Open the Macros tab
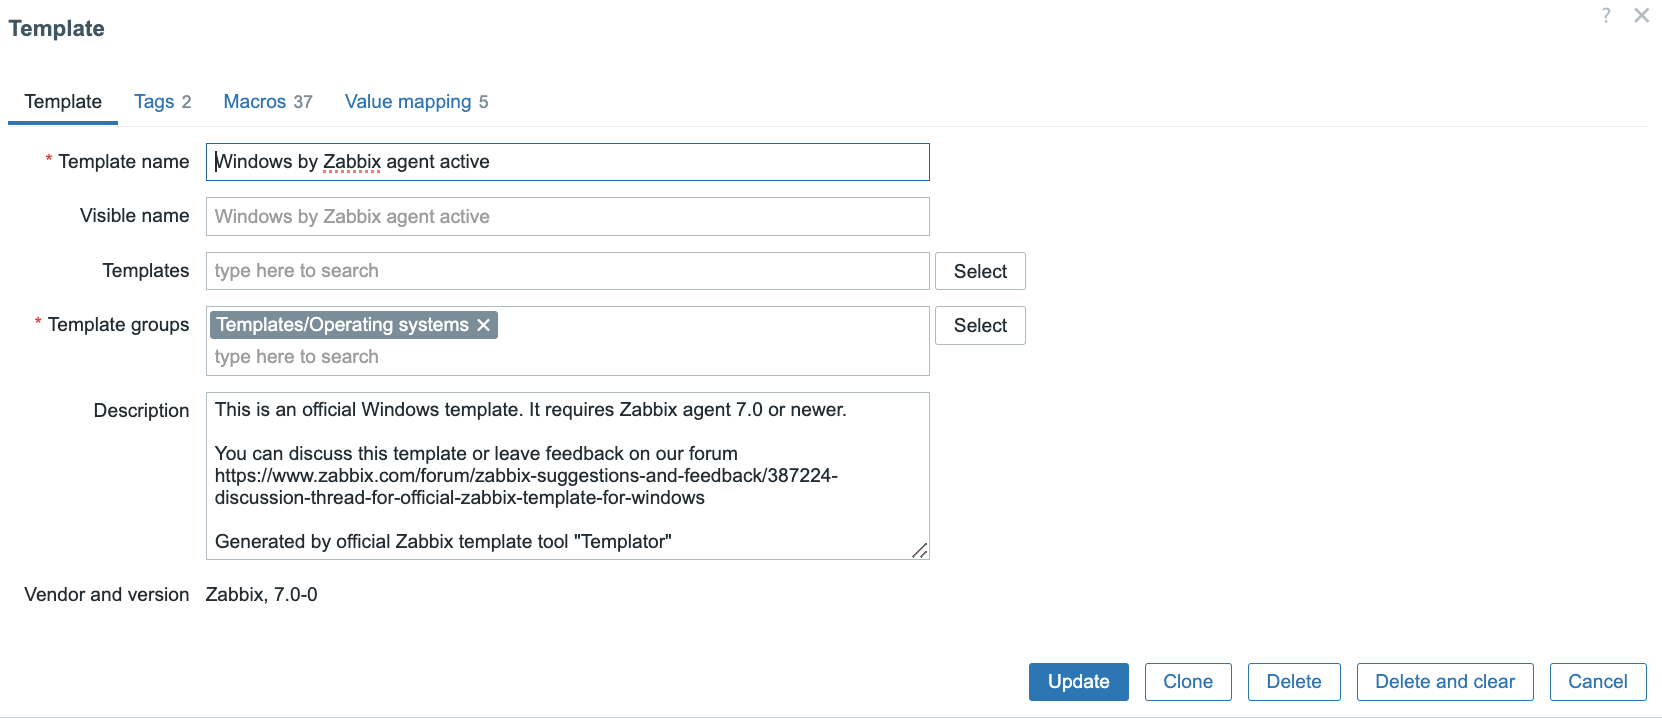 click(x=267, y=102)
